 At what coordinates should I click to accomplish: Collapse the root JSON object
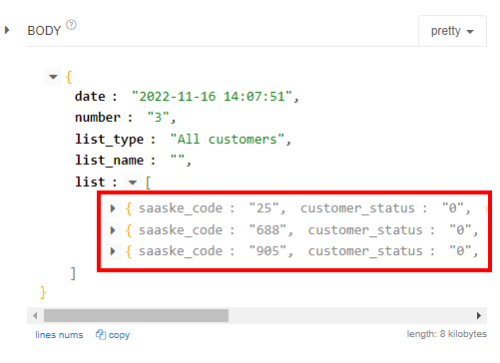(53, 77)
